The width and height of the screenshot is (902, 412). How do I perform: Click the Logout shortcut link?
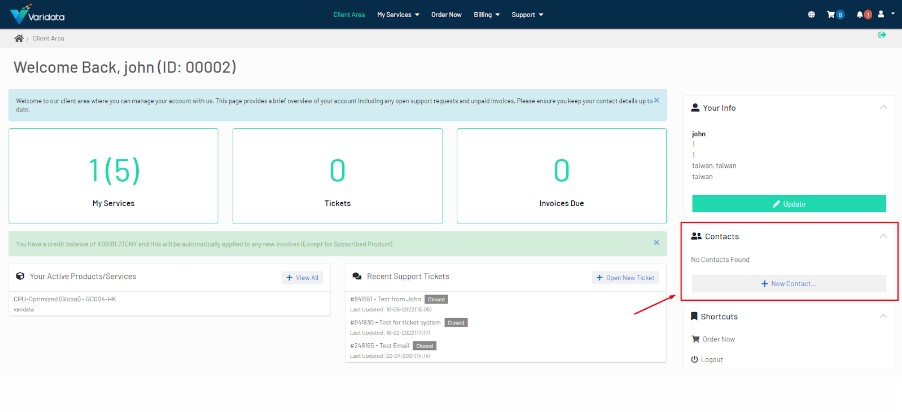tap(712, 359)
